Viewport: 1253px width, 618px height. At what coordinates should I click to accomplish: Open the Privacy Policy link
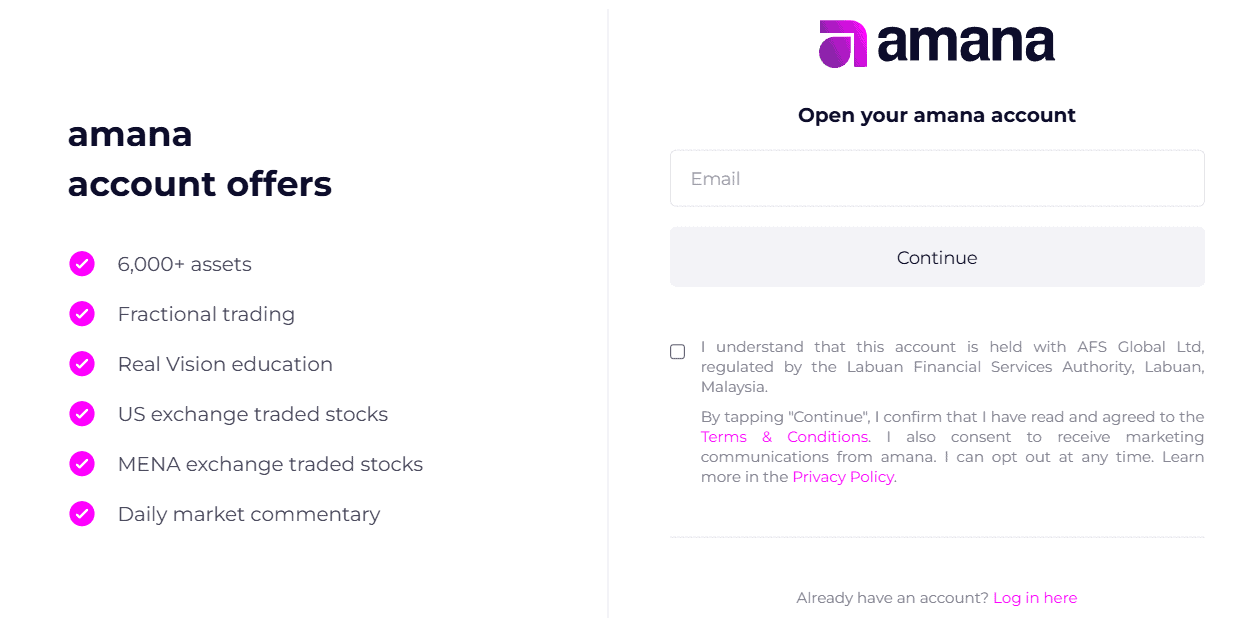tap(843, 476)
